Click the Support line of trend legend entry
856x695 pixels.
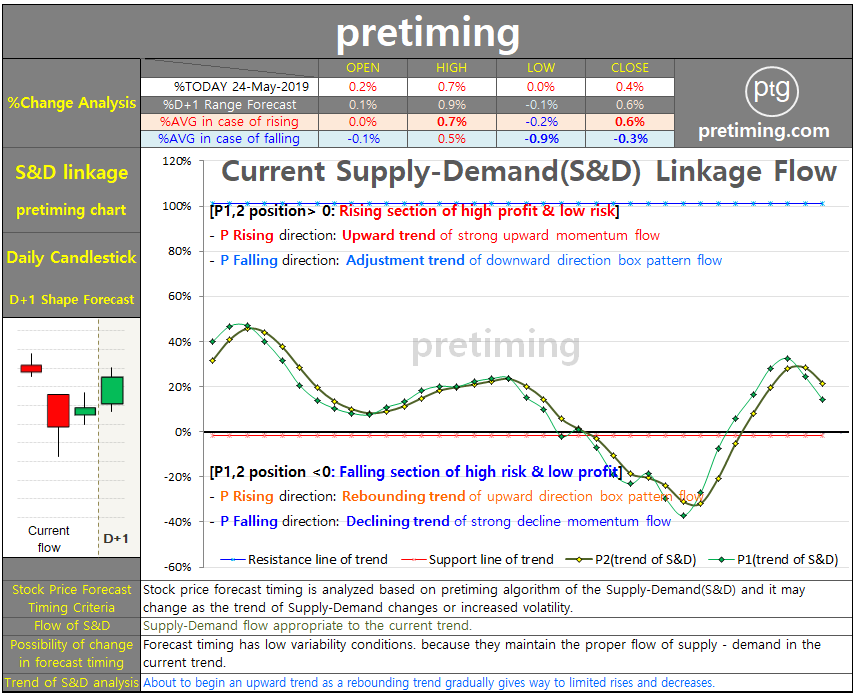click(478, 560)
